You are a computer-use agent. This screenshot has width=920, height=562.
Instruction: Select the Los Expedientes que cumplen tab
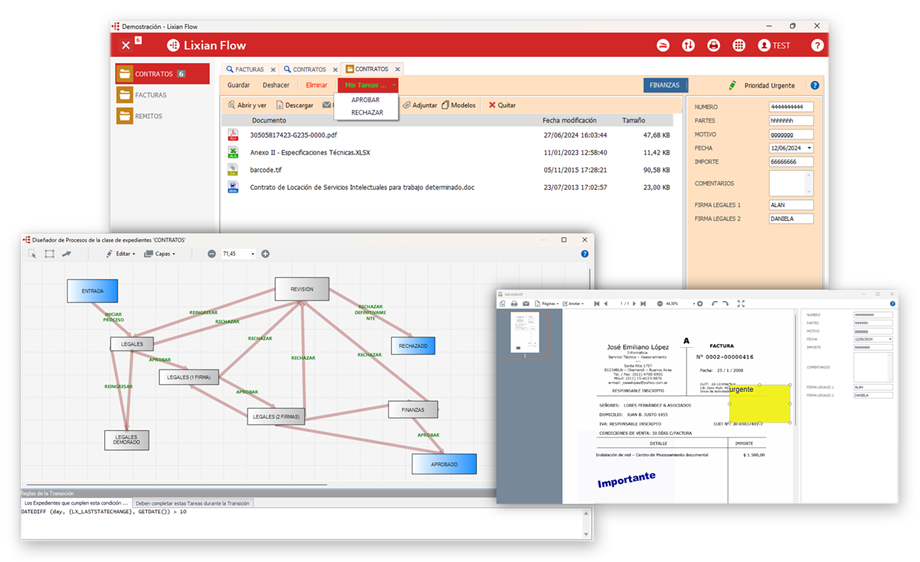point(76,503)
